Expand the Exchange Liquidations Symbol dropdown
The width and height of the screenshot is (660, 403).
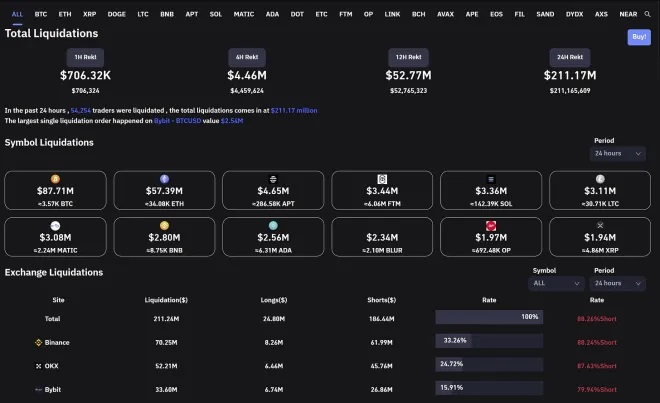(x=557, y=283)
